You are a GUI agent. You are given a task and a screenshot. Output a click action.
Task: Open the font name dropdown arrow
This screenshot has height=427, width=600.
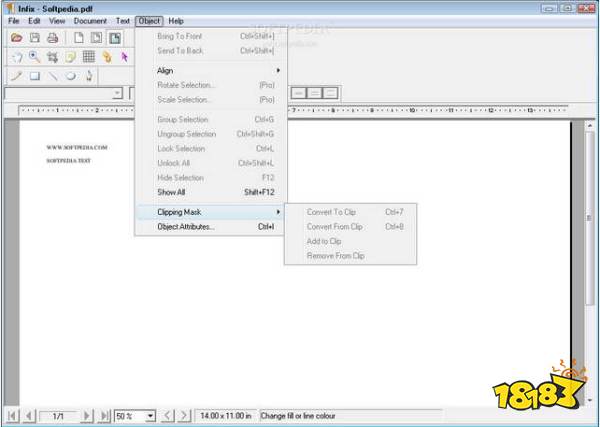coord(118,93)
